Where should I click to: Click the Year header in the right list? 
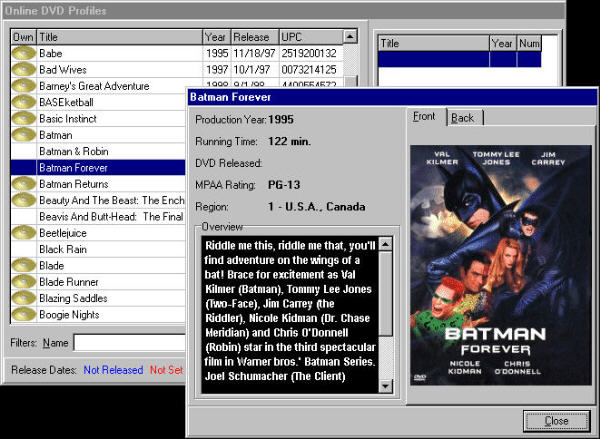coord(503,43)
